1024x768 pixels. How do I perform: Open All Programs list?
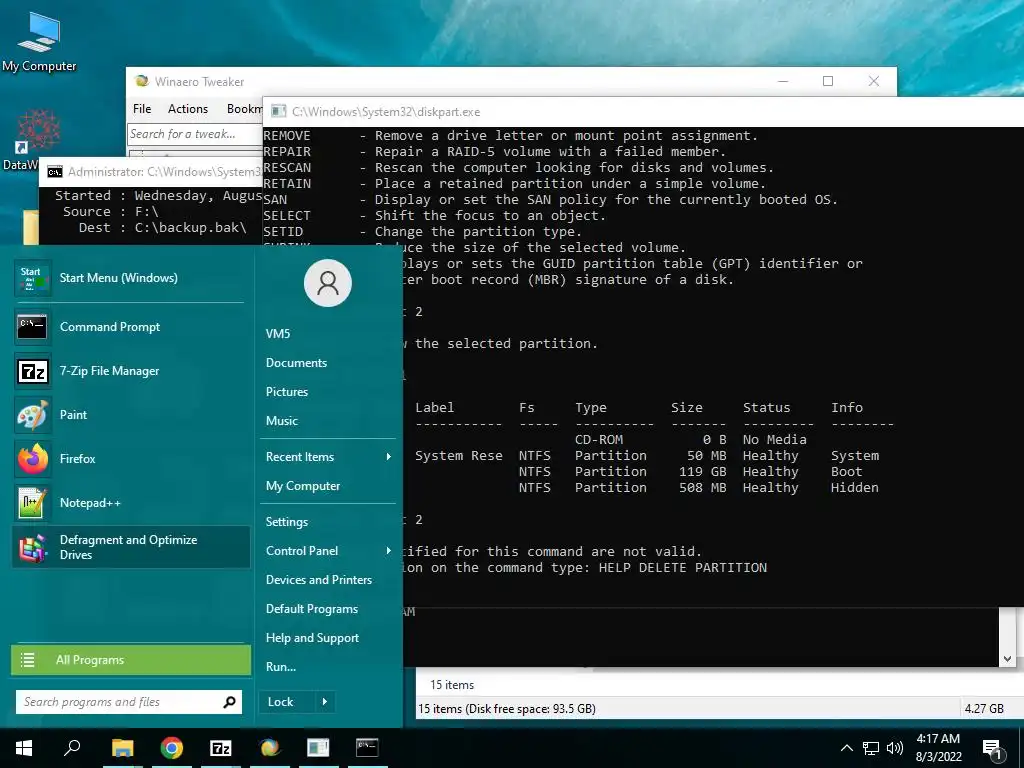coord(131,660)
